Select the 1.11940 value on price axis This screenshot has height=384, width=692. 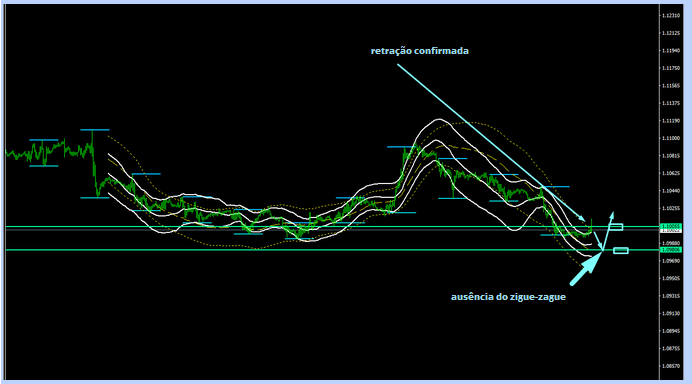[x=671, y=51]
